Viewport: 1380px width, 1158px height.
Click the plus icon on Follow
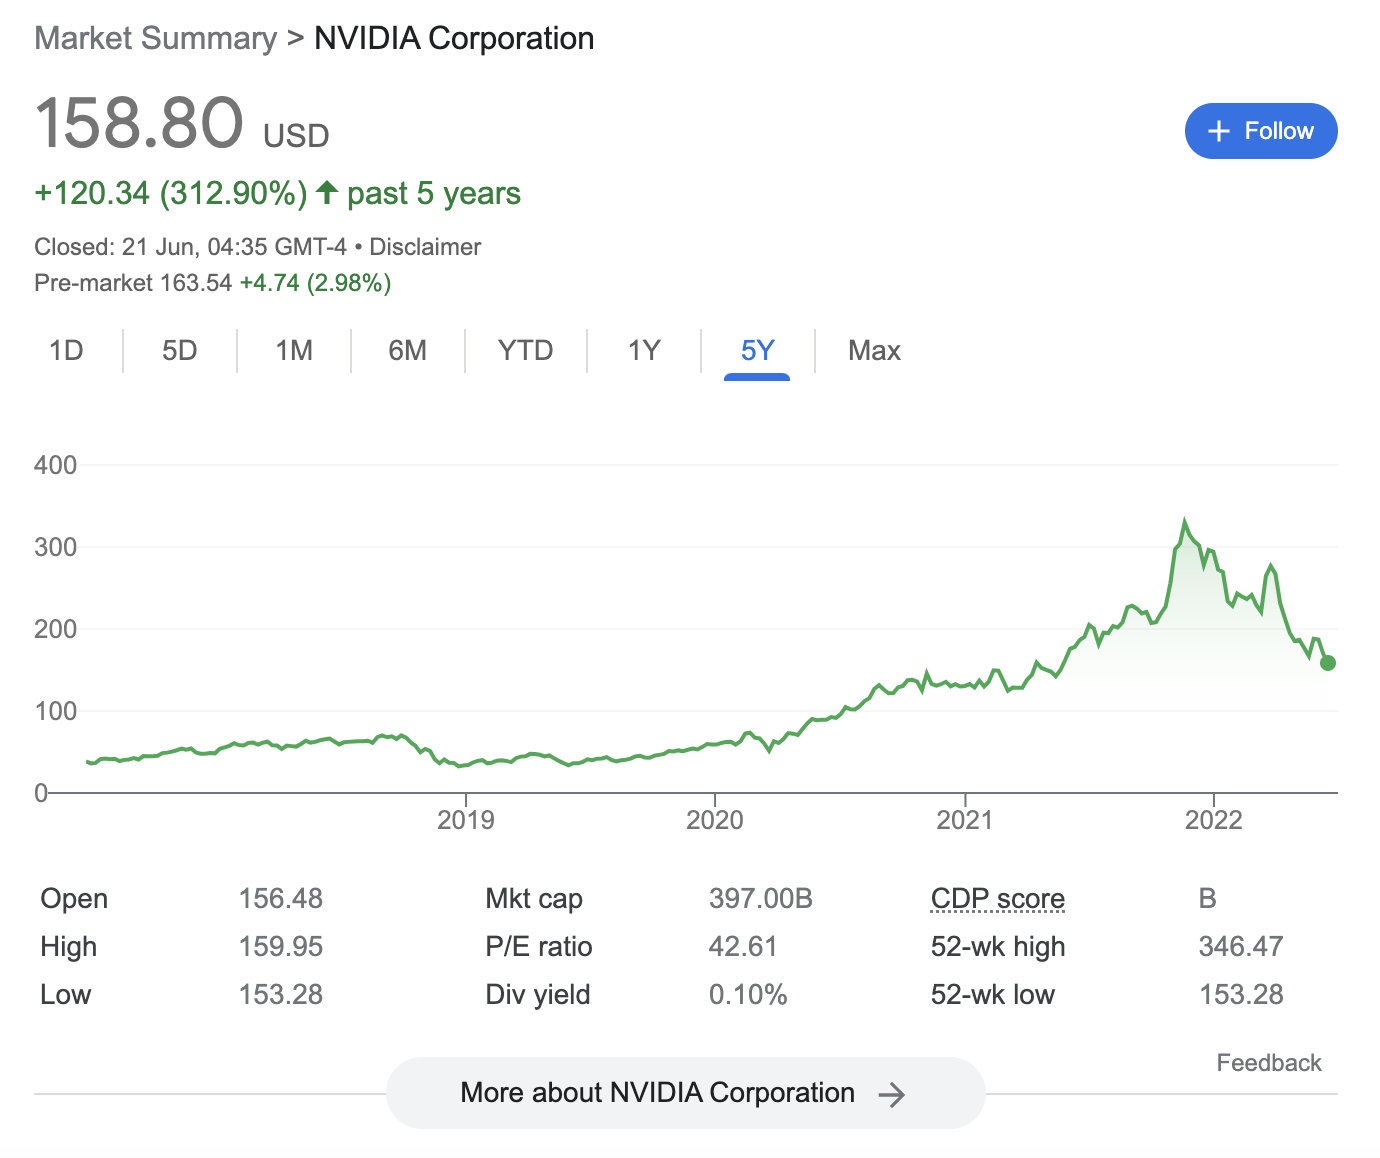click(x=1218, y=131)
